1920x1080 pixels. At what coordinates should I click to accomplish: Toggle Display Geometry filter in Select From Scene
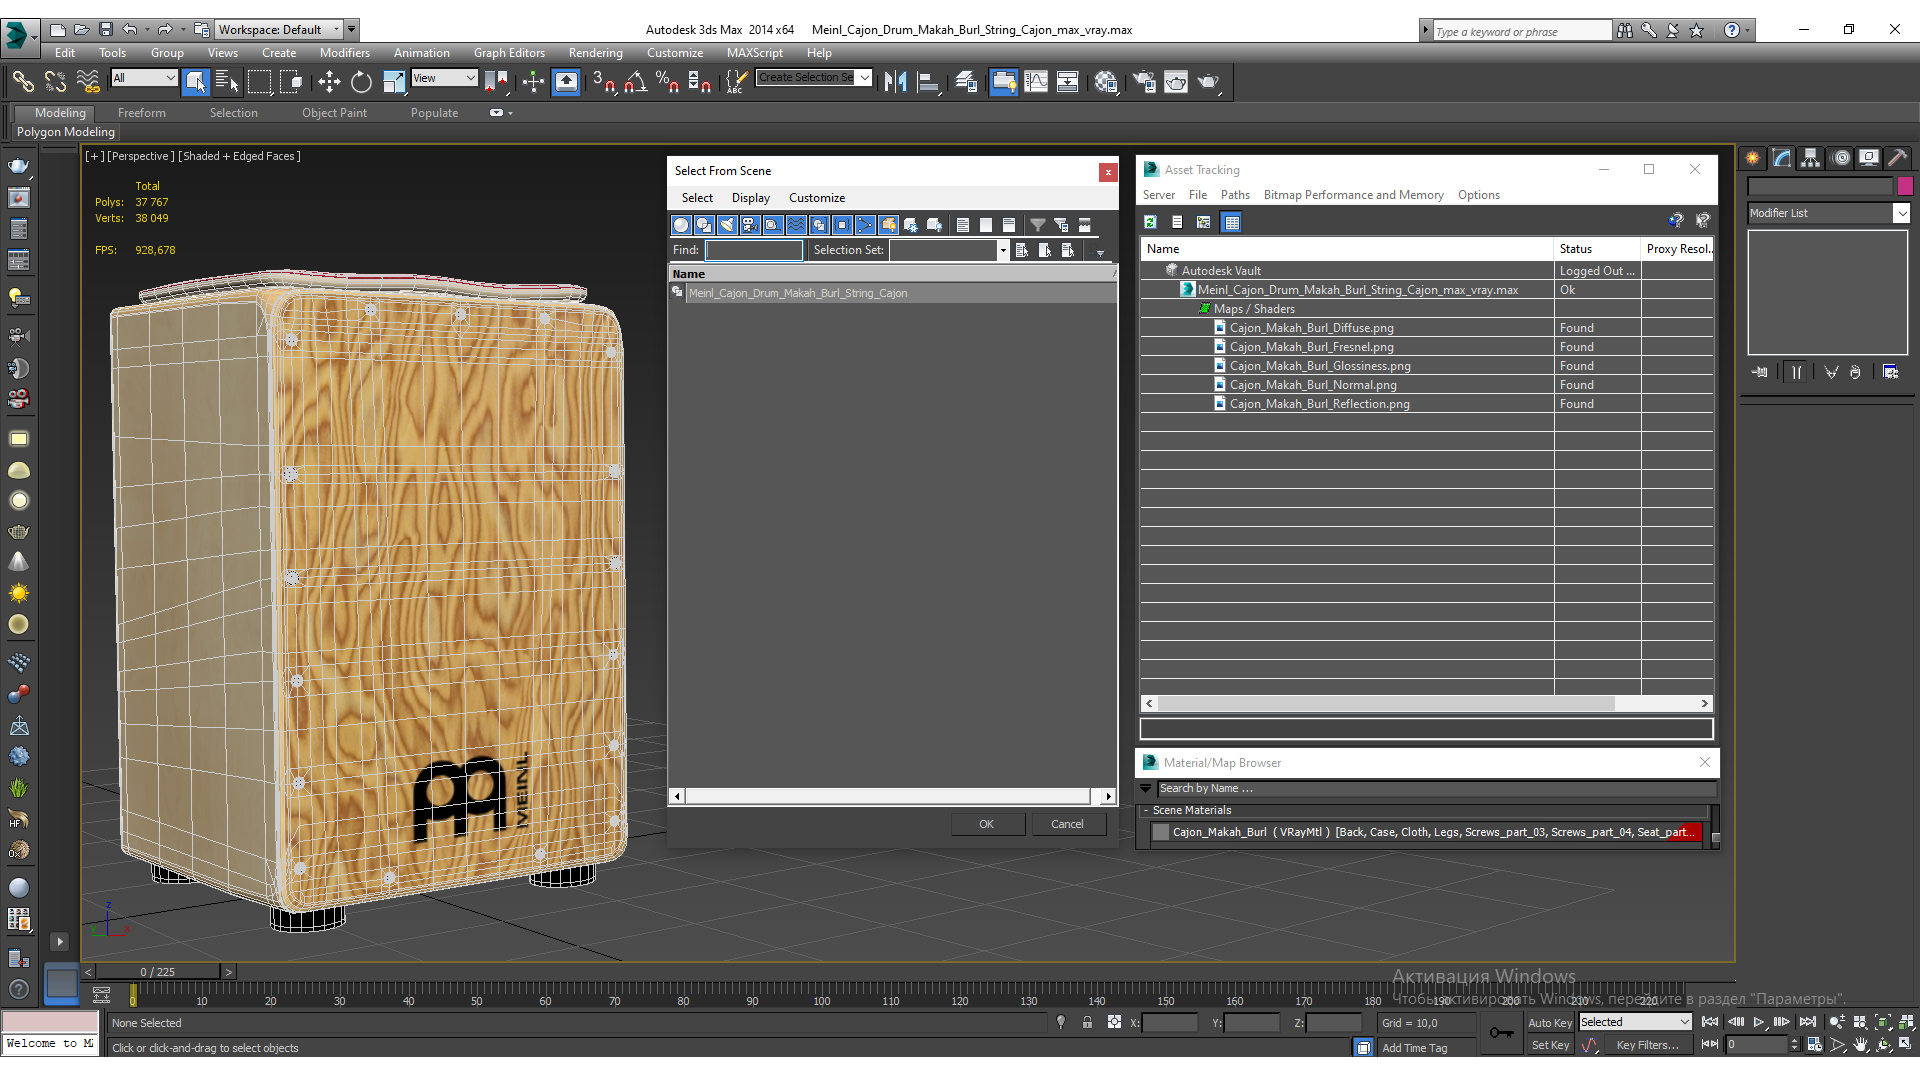[x=681, y=225]
